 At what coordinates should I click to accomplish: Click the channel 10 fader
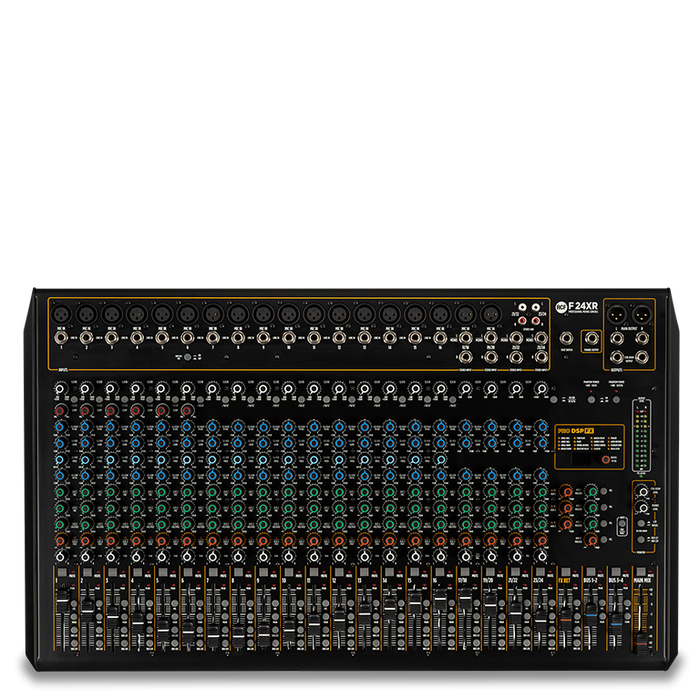288,630
